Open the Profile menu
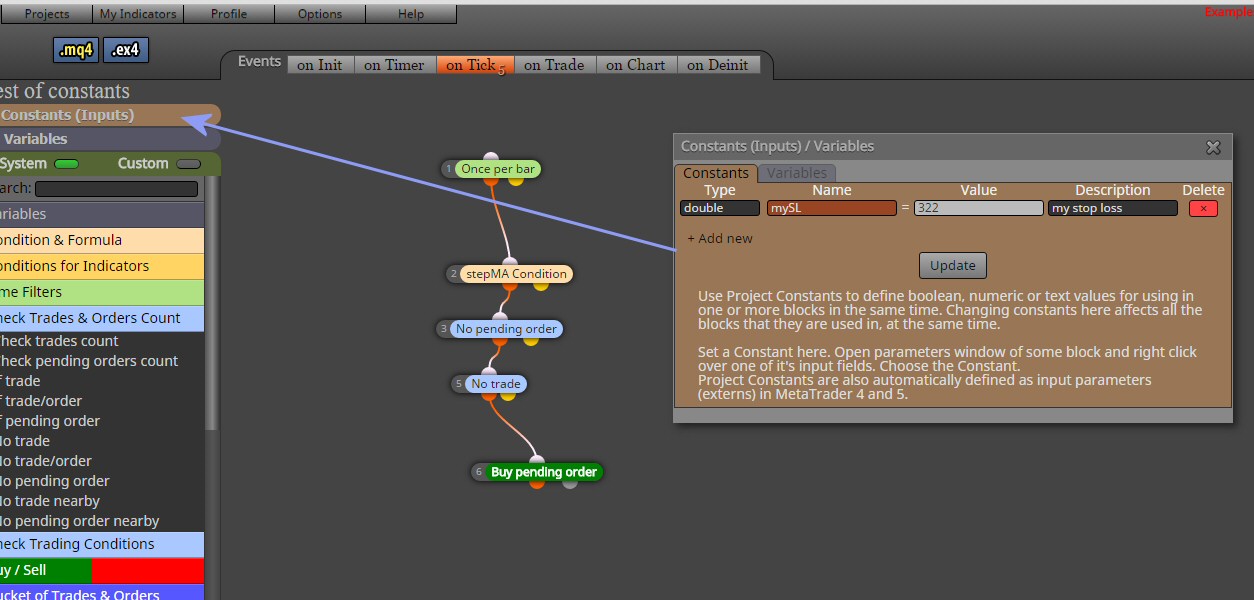The image size is (1254, 600). [229, 14]
